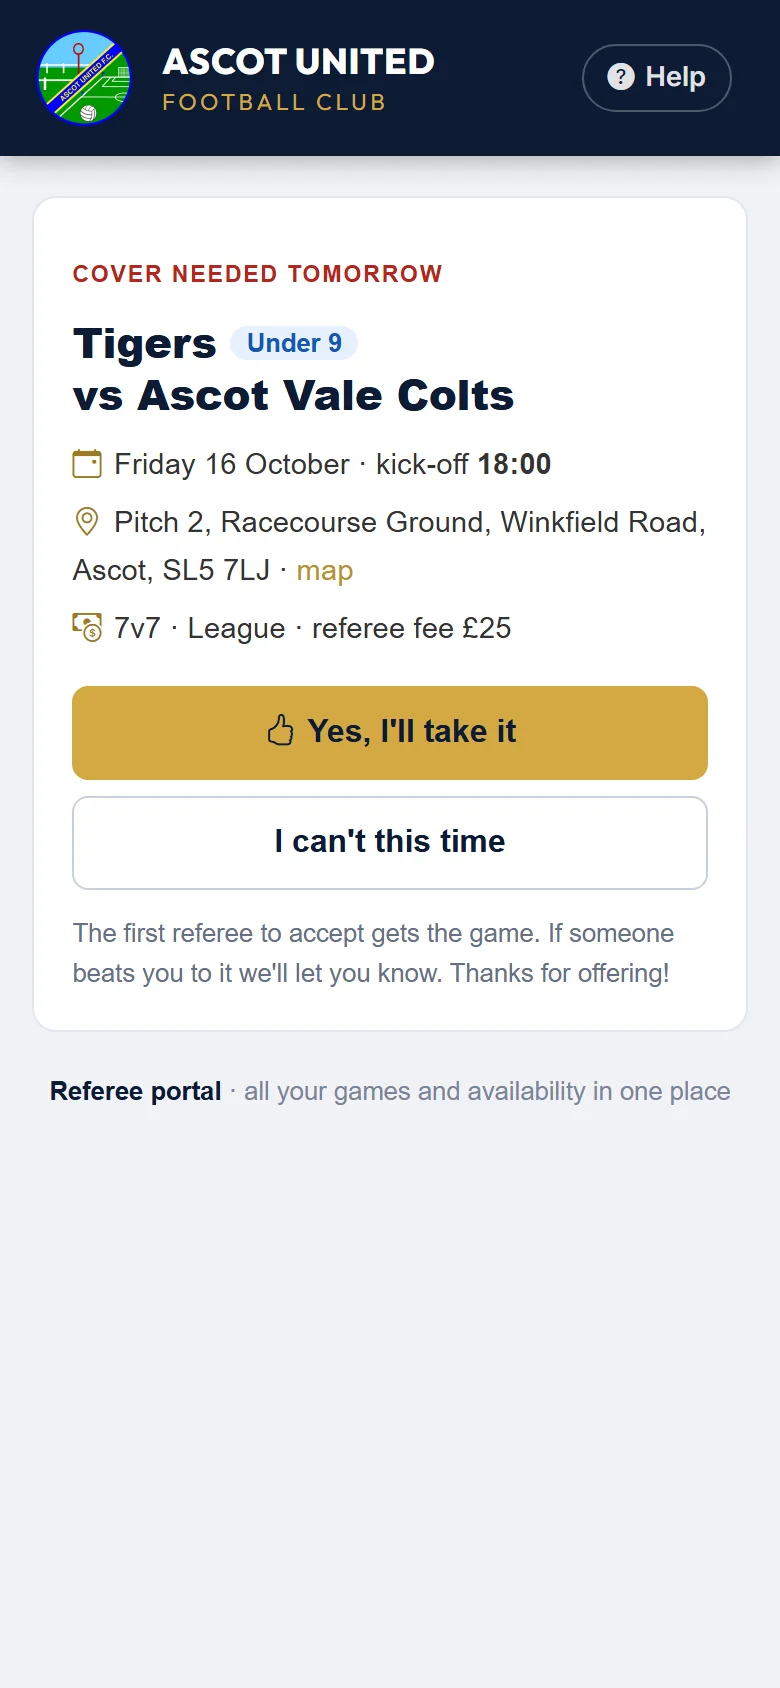The image size is (780, 1688).
Task: Click the money icon beside 7v7 League
Action: [x=87, y=628]
